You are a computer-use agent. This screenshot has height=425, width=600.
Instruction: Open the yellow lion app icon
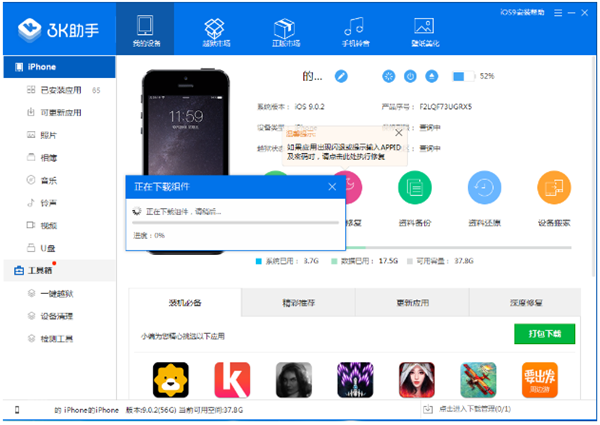[x=171, y=380]
